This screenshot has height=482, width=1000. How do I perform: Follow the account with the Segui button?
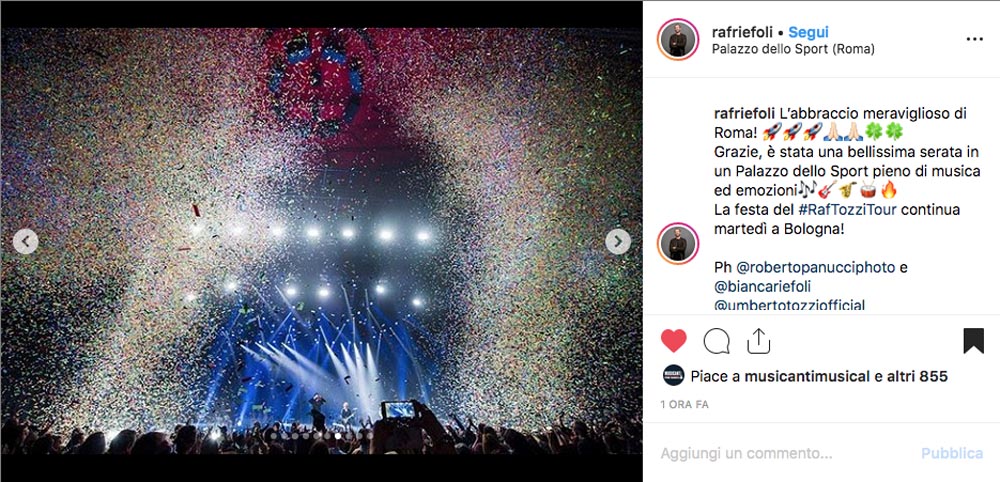808,32
